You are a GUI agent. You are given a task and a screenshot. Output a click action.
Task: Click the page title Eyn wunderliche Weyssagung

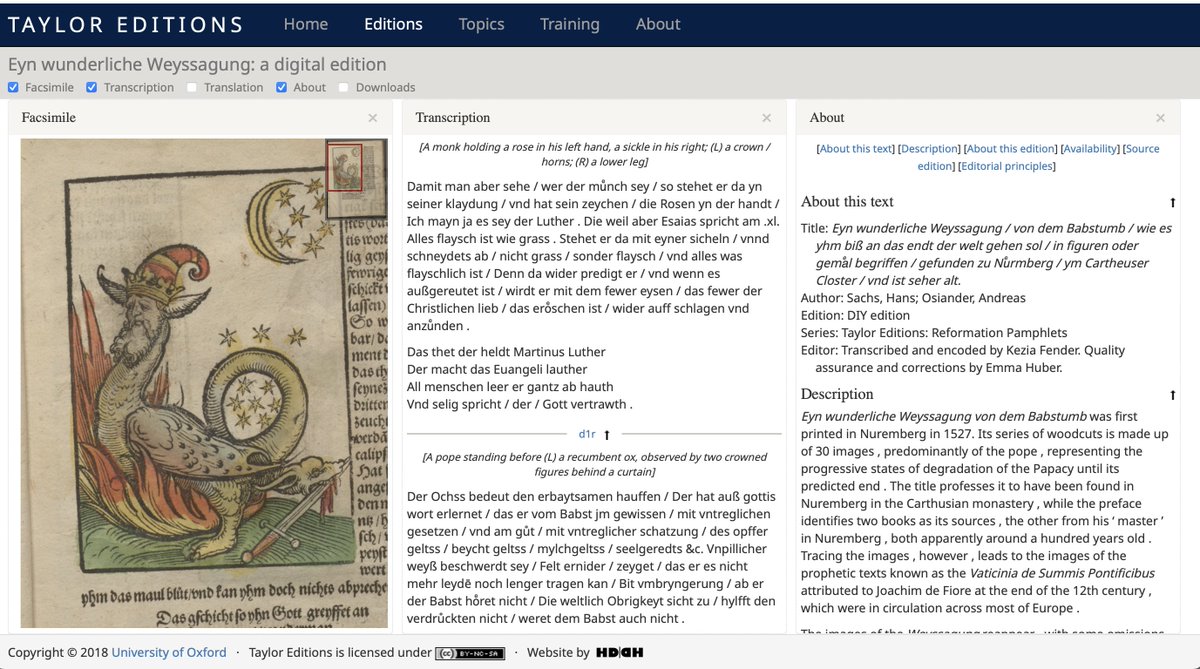coord(197,64)
